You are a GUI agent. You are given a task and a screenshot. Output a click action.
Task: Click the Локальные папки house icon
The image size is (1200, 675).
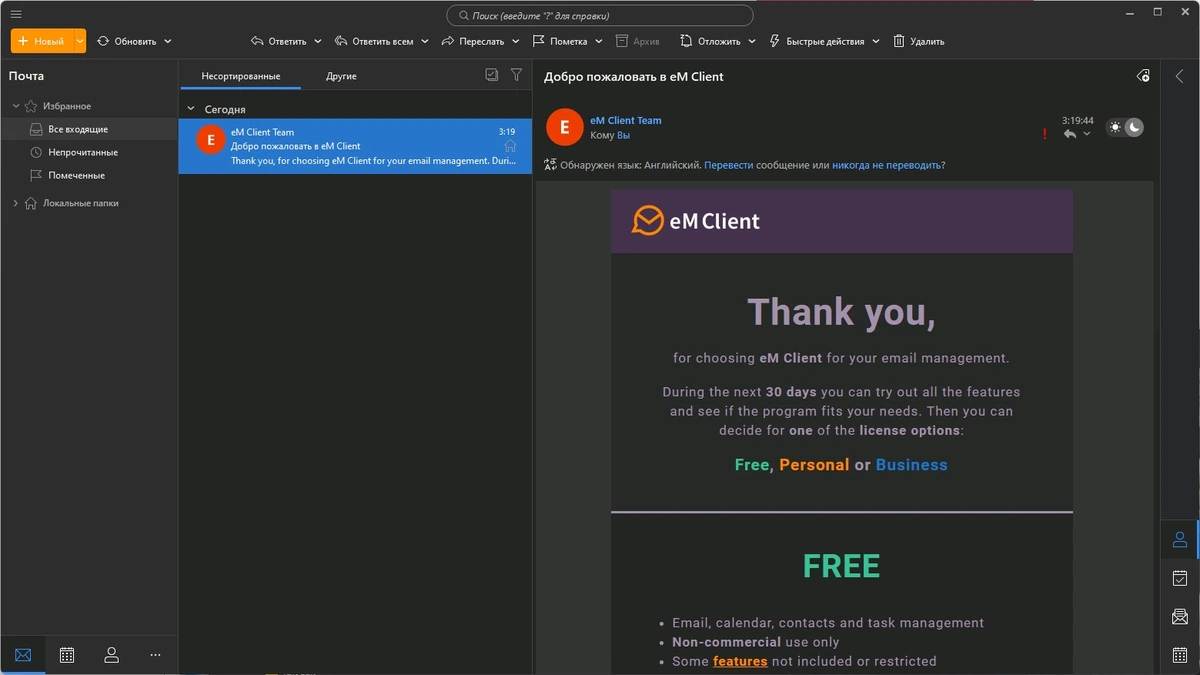tap(31, 203)
